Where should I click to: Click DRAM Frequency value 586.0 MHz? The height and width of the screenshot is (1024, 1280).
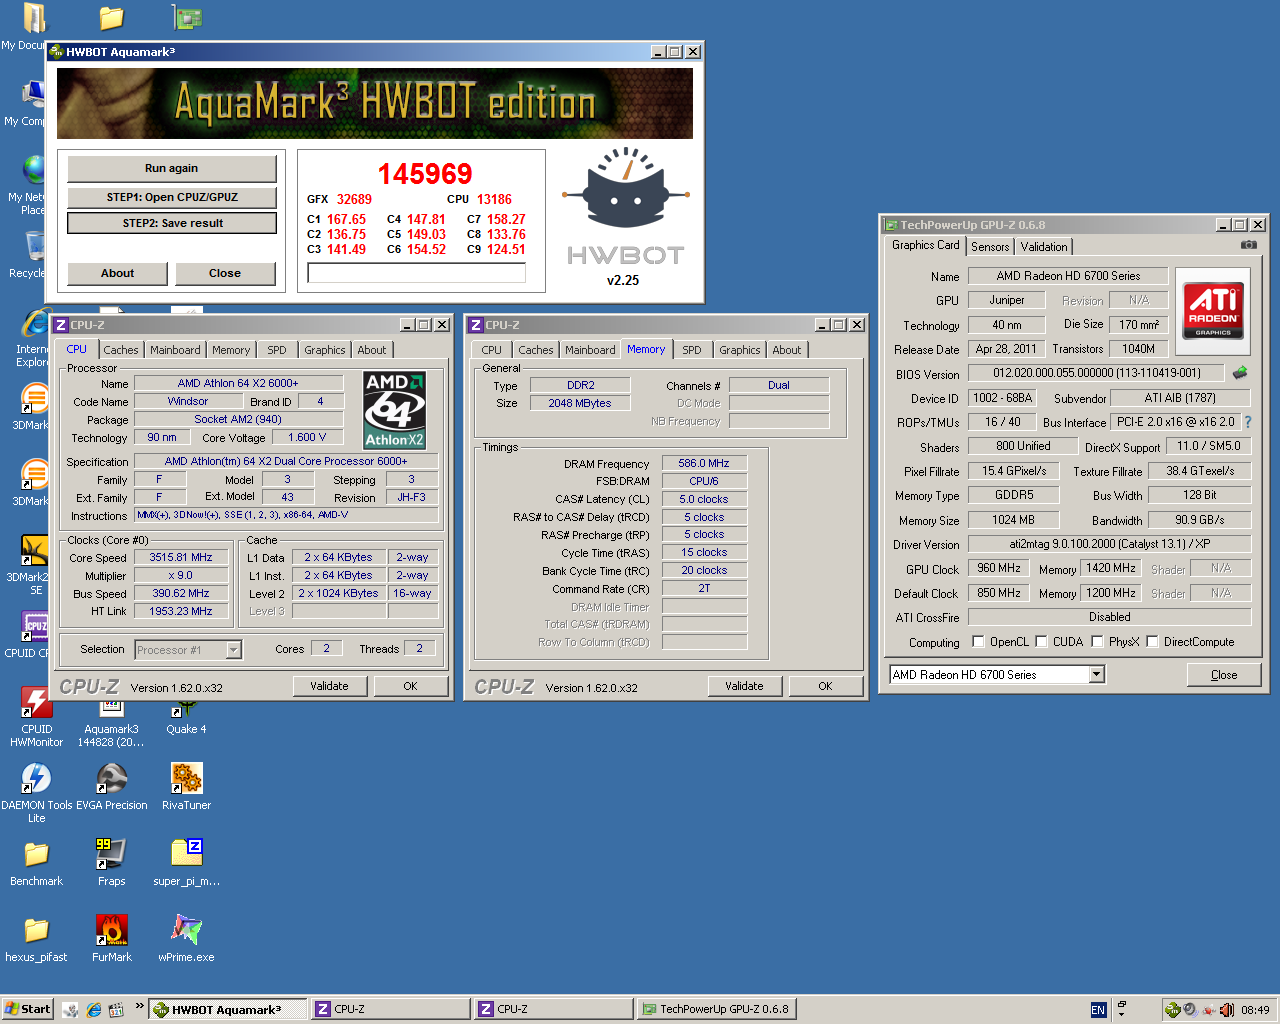[704, 463]
